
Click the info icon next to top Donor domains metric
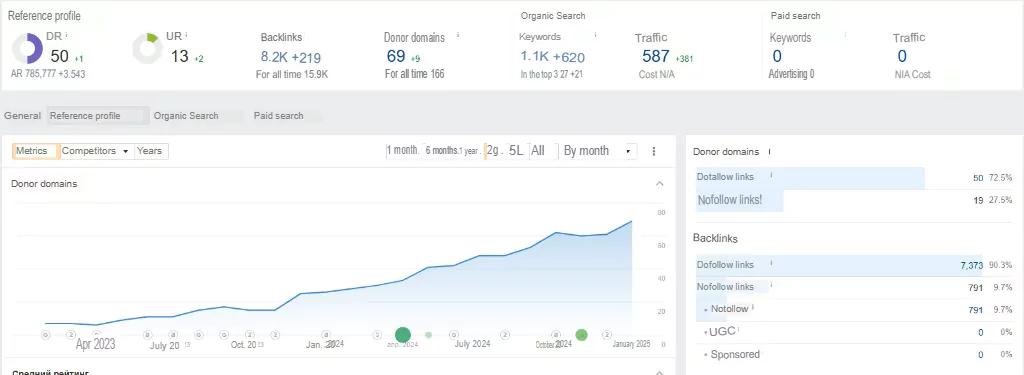coord(458,35)
